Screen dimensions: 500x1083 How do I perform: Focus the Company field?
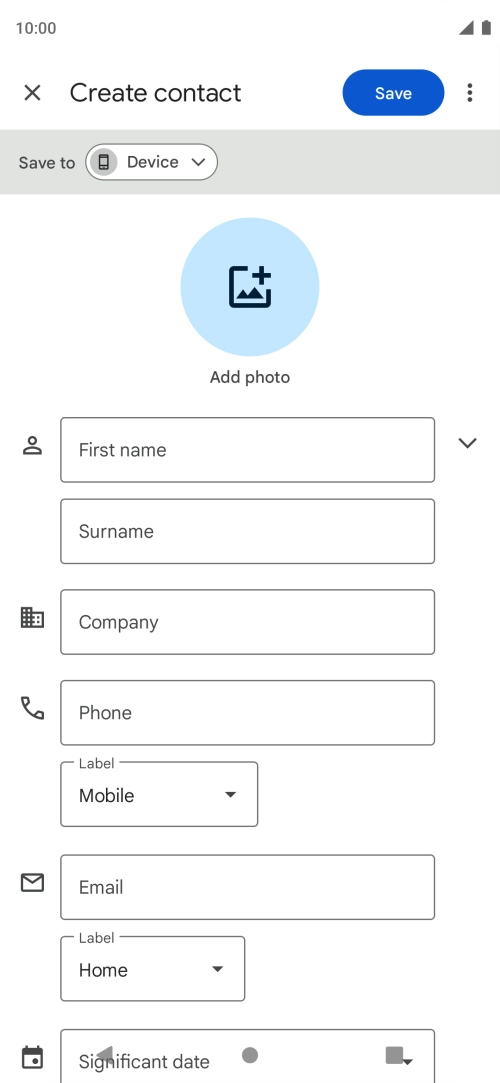click(247, 622)
